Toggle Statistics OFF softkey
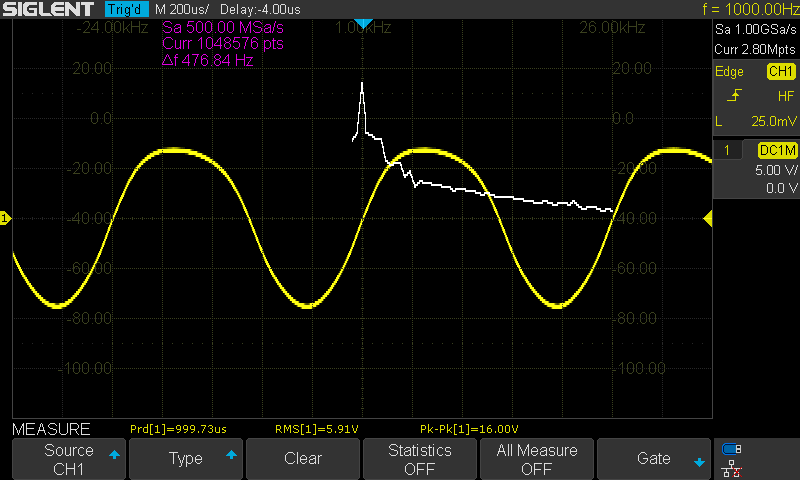The height and width of the screenshot is (480, 800). pyautogui.click(x=419, y=459)
